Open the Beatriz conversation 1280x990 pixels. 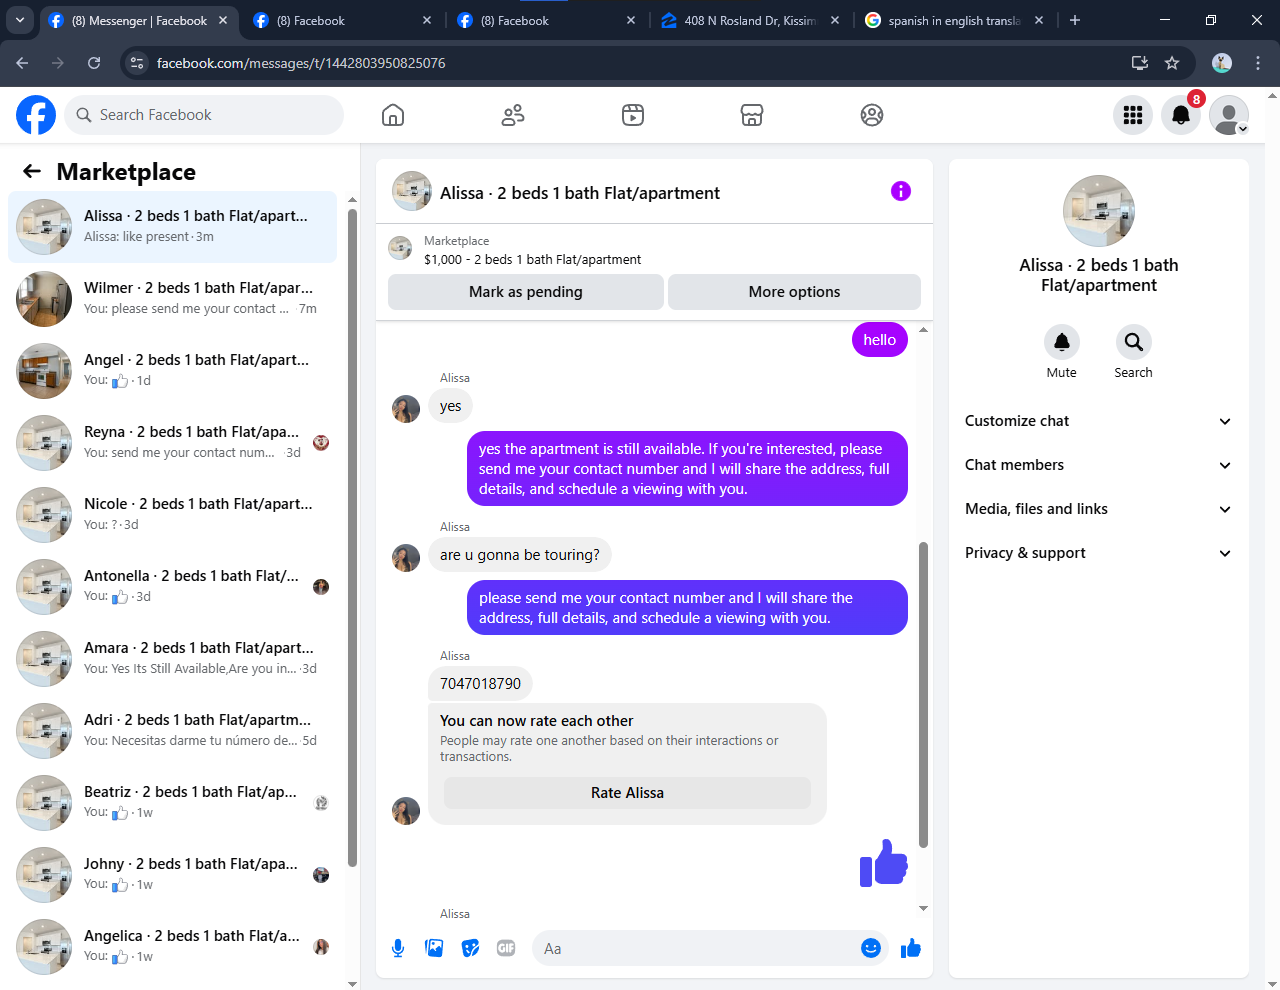(x=172, y=803)
